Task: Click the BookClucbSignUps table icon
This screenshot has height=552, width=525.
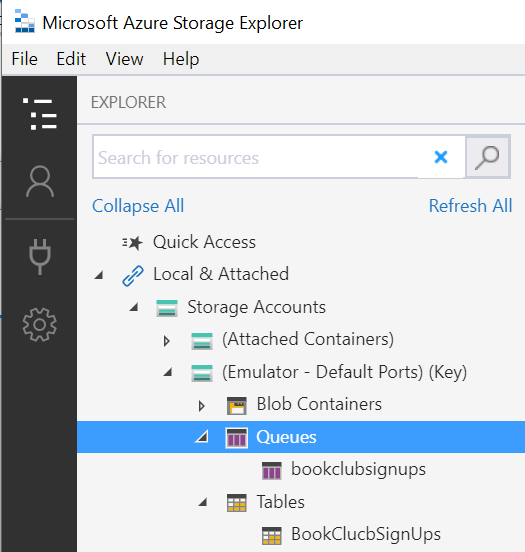Action: tap(272, 535)
